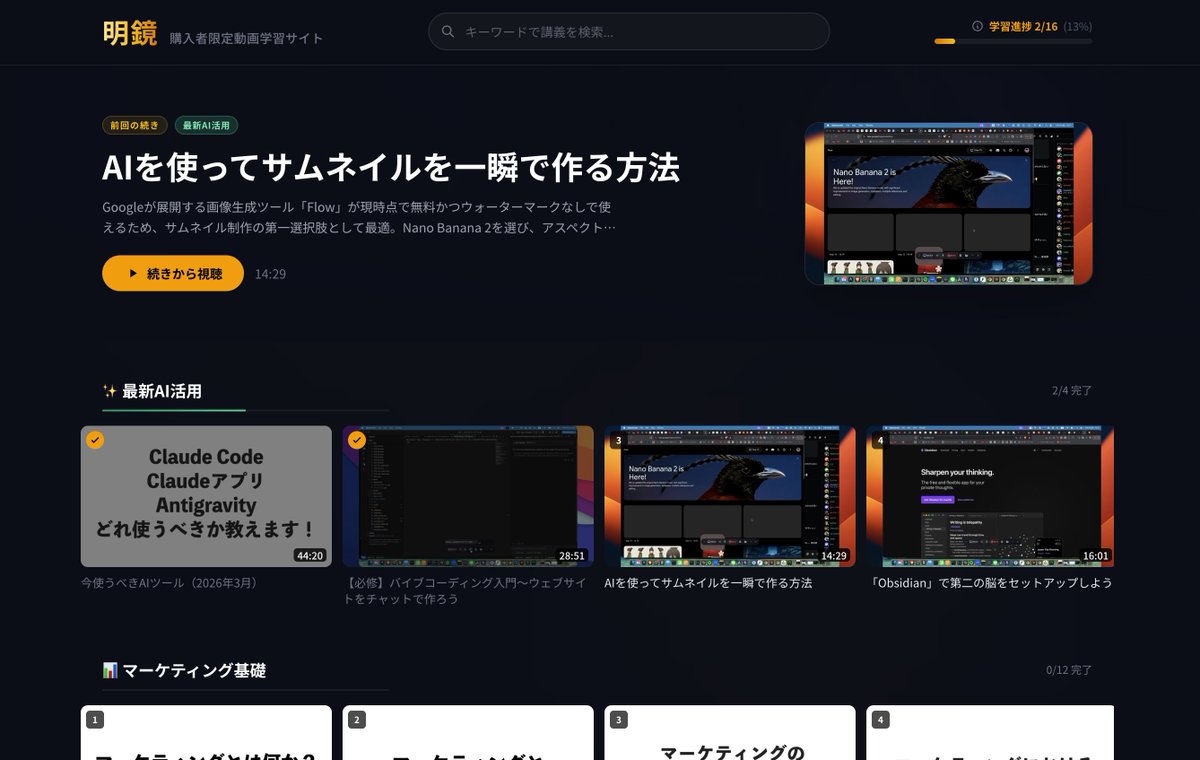Click the number 4 badge on Obsidian card
Image resolution: width=1200 pixels, height=760 pixels.
[881, 440]
